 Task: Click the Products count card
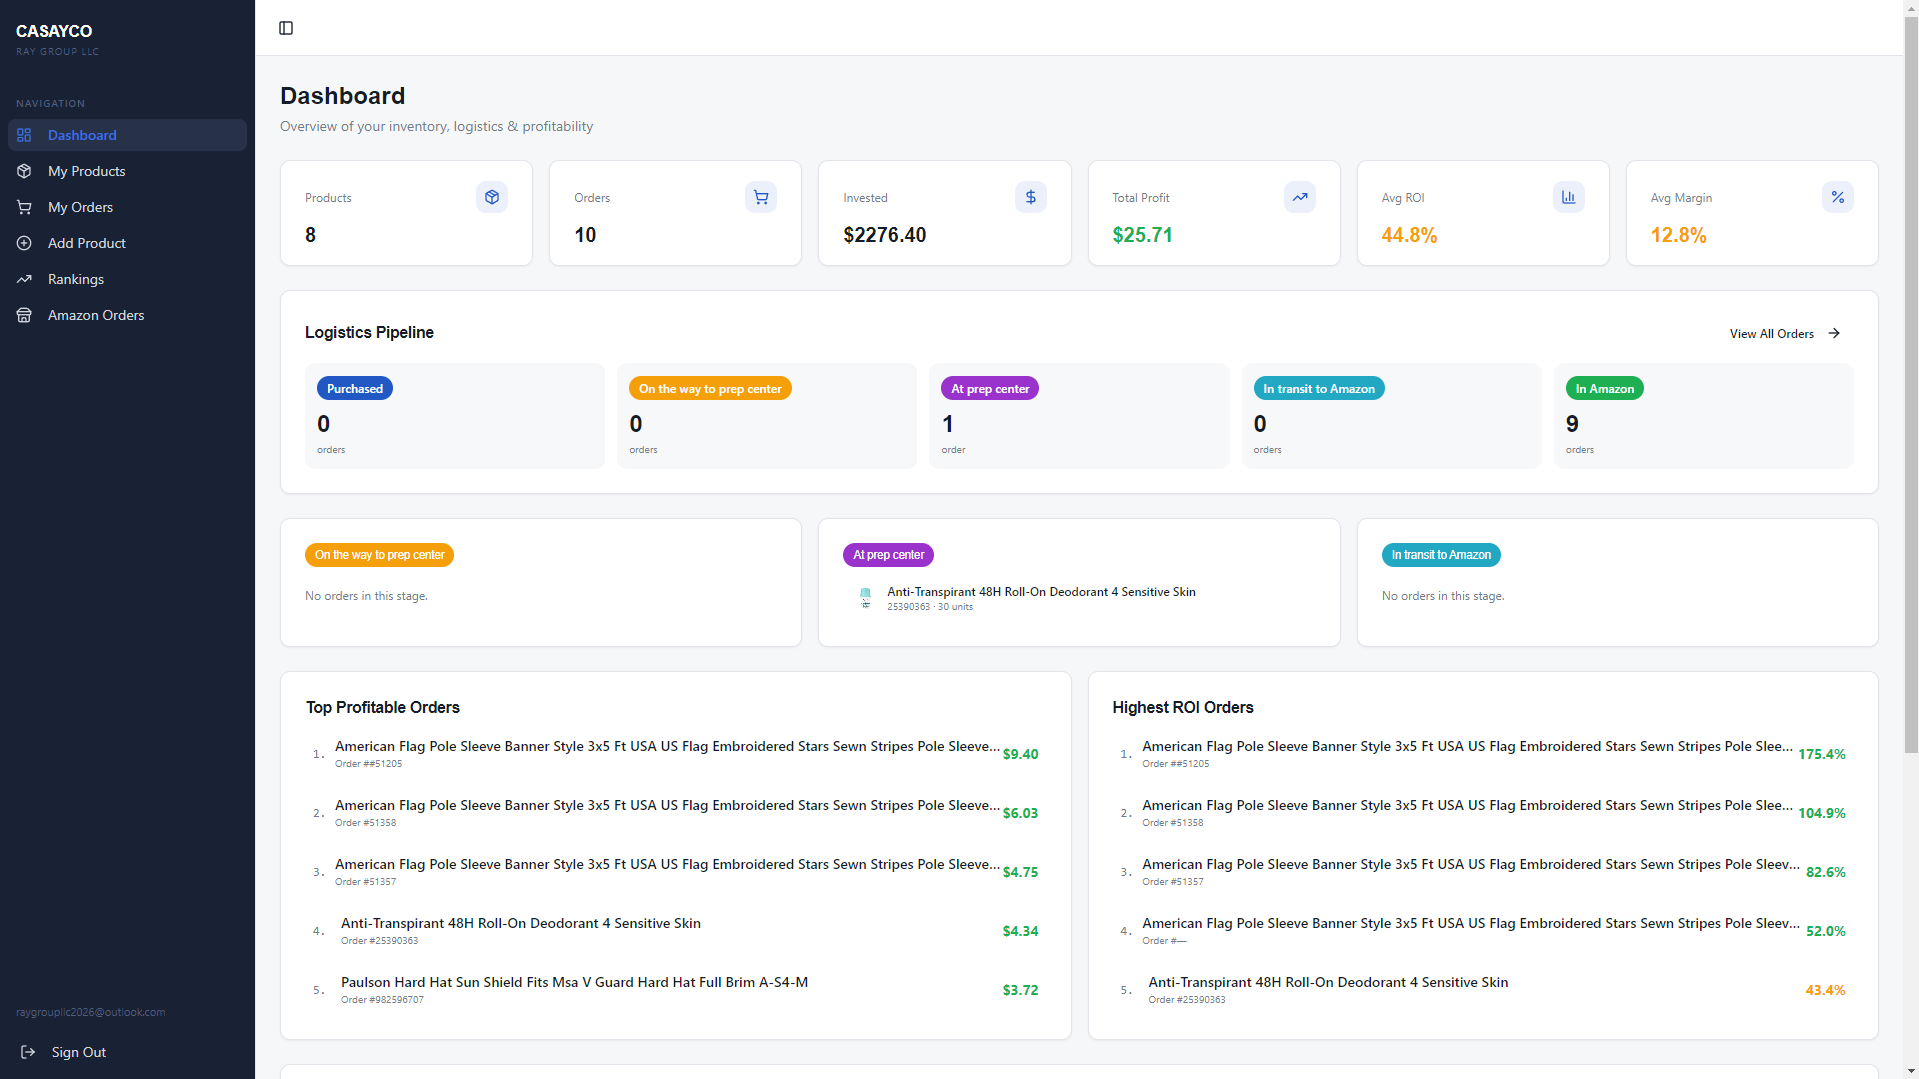point(406,213)
